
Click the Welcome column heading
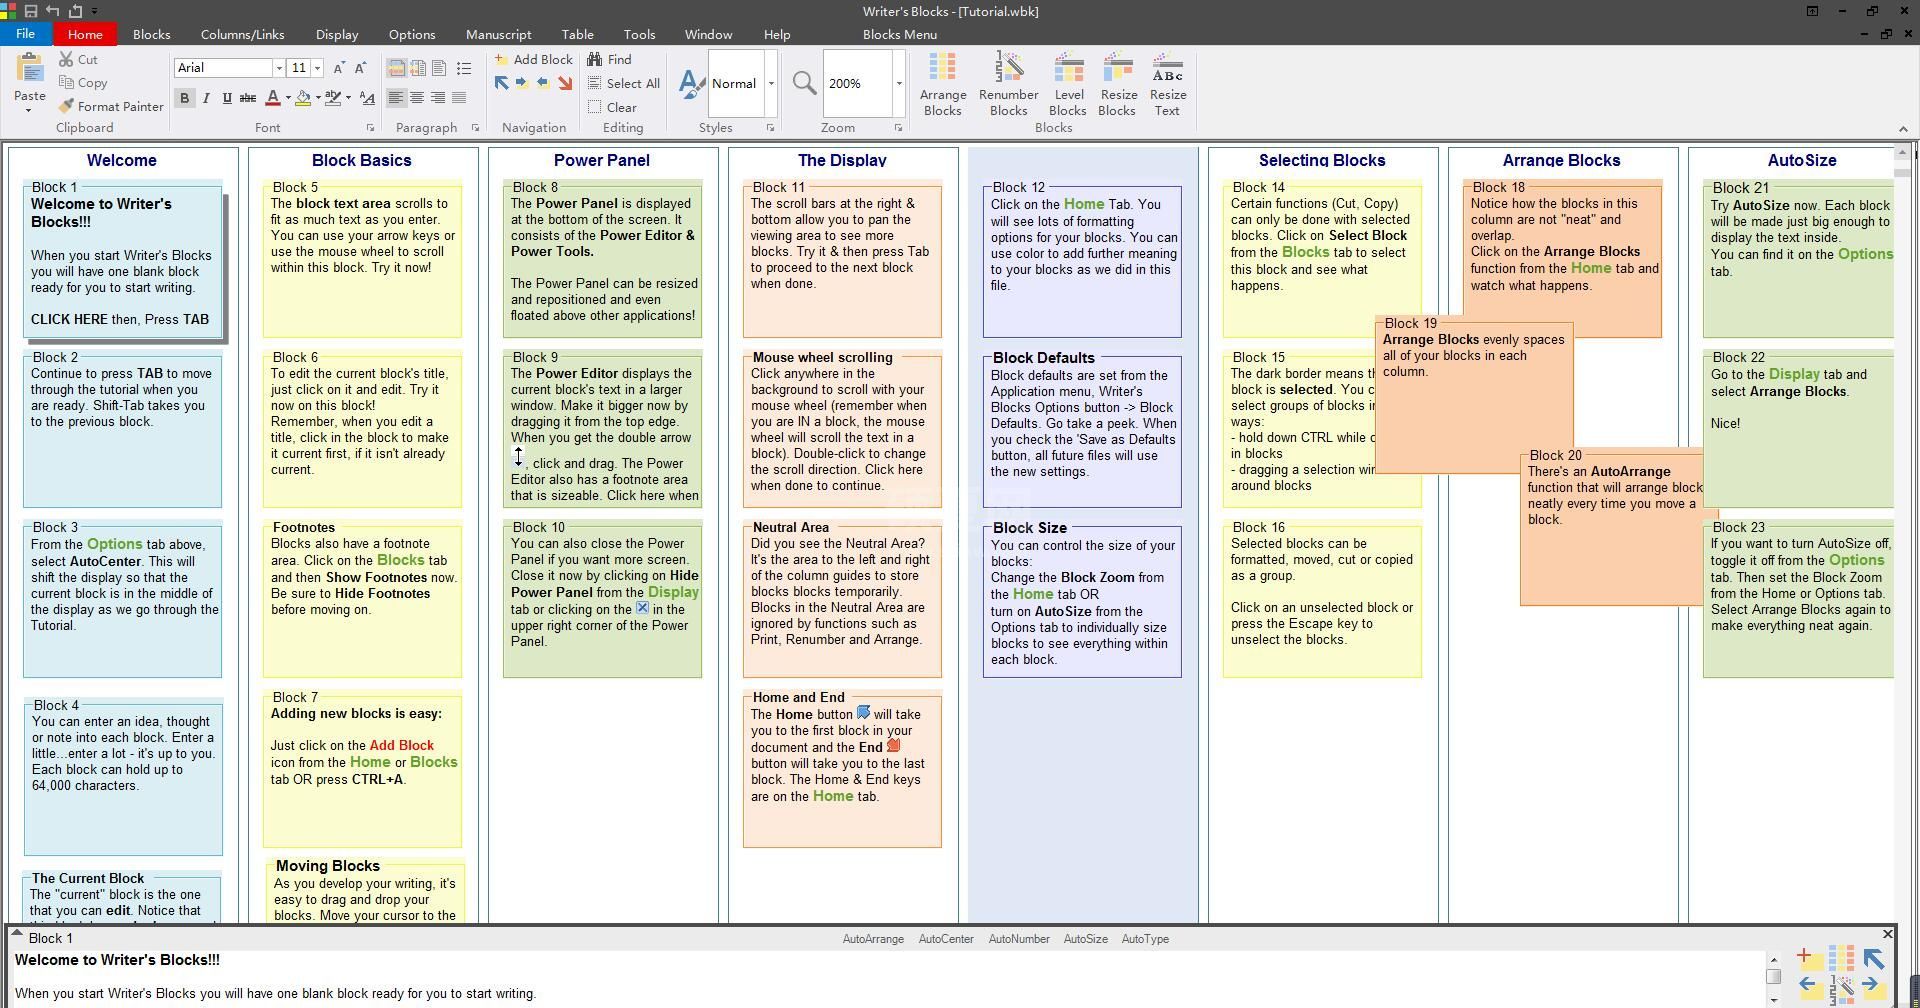click(x=121, y=160)
